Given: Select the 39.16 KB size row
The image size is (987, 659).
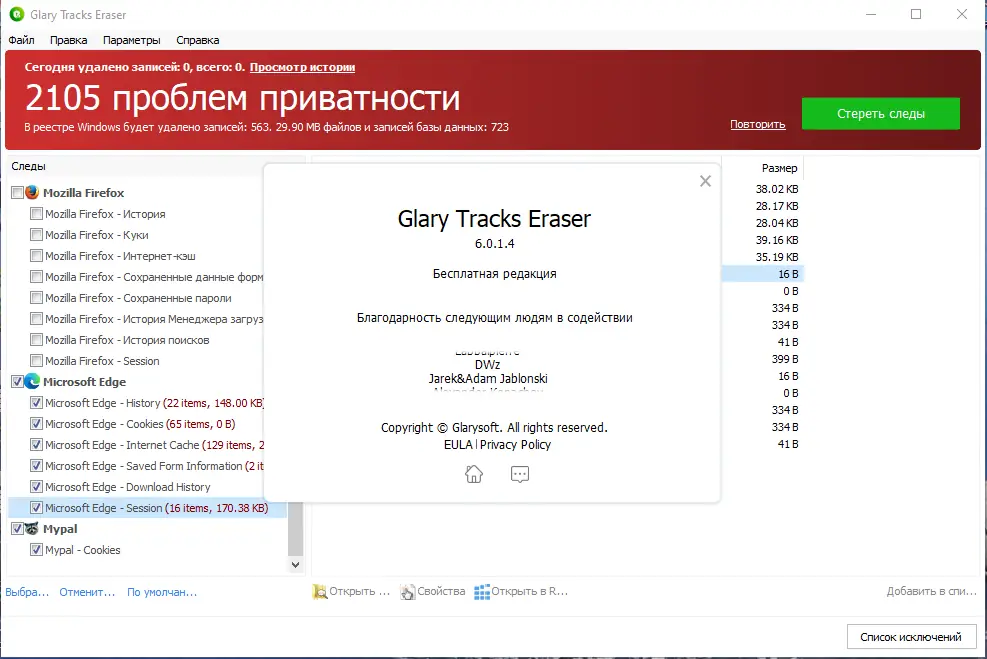Looking at the screenshot, I should 763,240.
